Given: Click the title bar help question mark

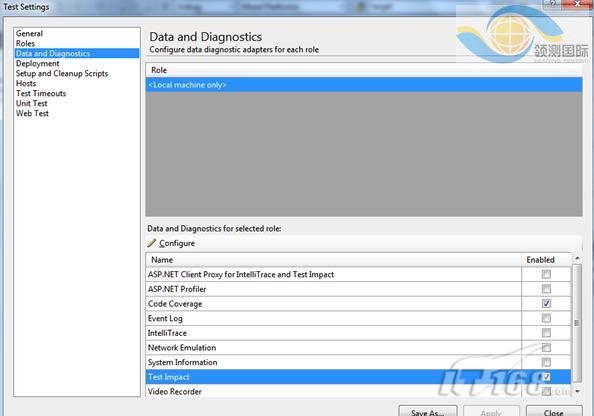Looking at the screenshot, I should pos(553,4).
